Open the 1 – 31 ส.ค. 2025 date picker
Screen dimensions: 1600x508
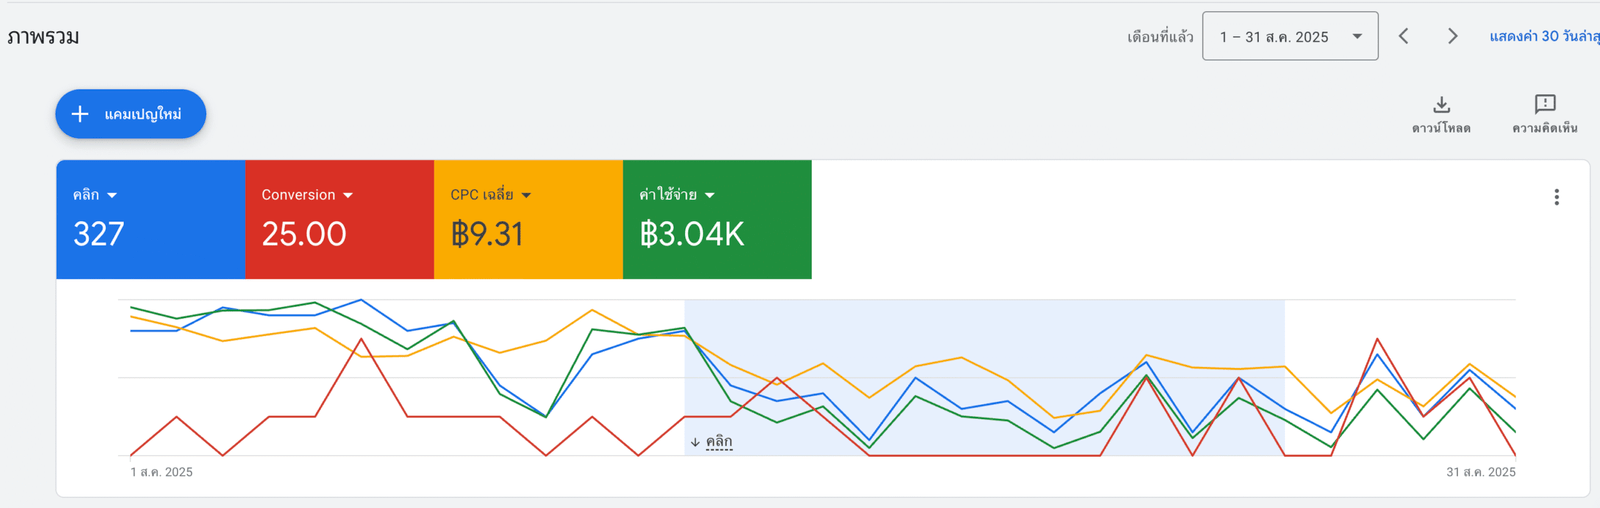pyautogui.click(x=1274, y=37)
